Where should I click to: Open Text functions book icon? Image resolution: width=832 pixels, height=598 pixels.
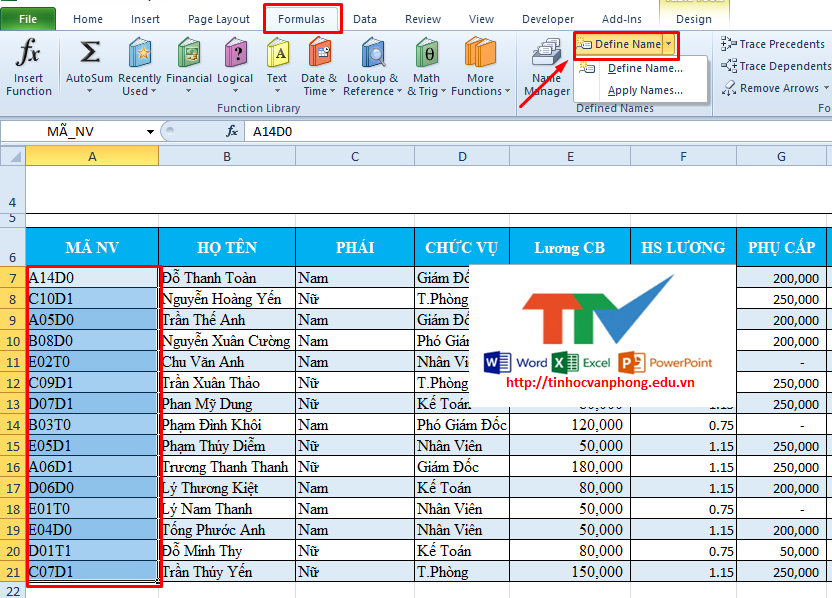coord(278,52)
